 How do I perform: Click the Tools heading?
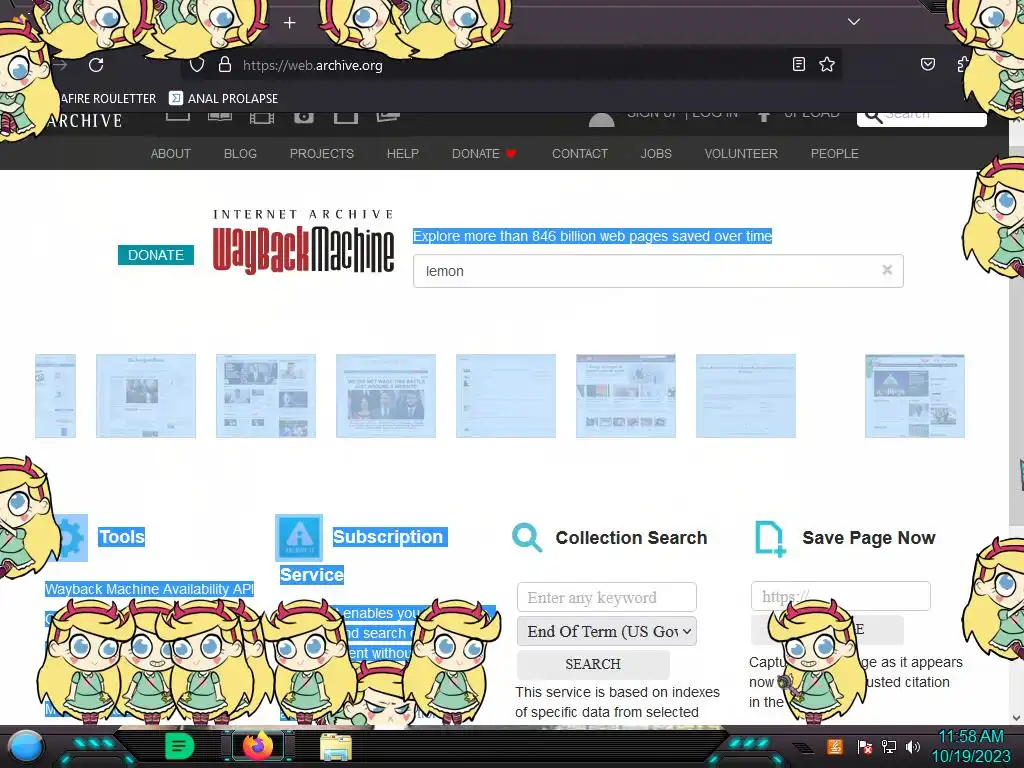(x=122, y=537)
